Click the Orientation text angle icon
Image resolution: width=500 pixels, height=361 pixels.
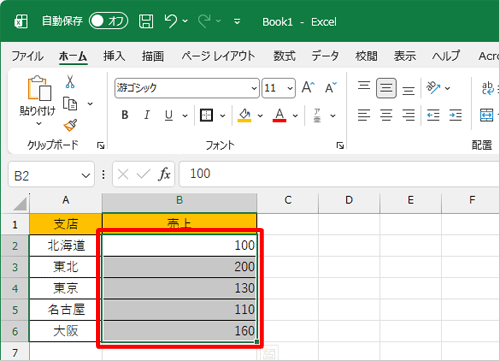pyautogui.click(x=433, y=88)
